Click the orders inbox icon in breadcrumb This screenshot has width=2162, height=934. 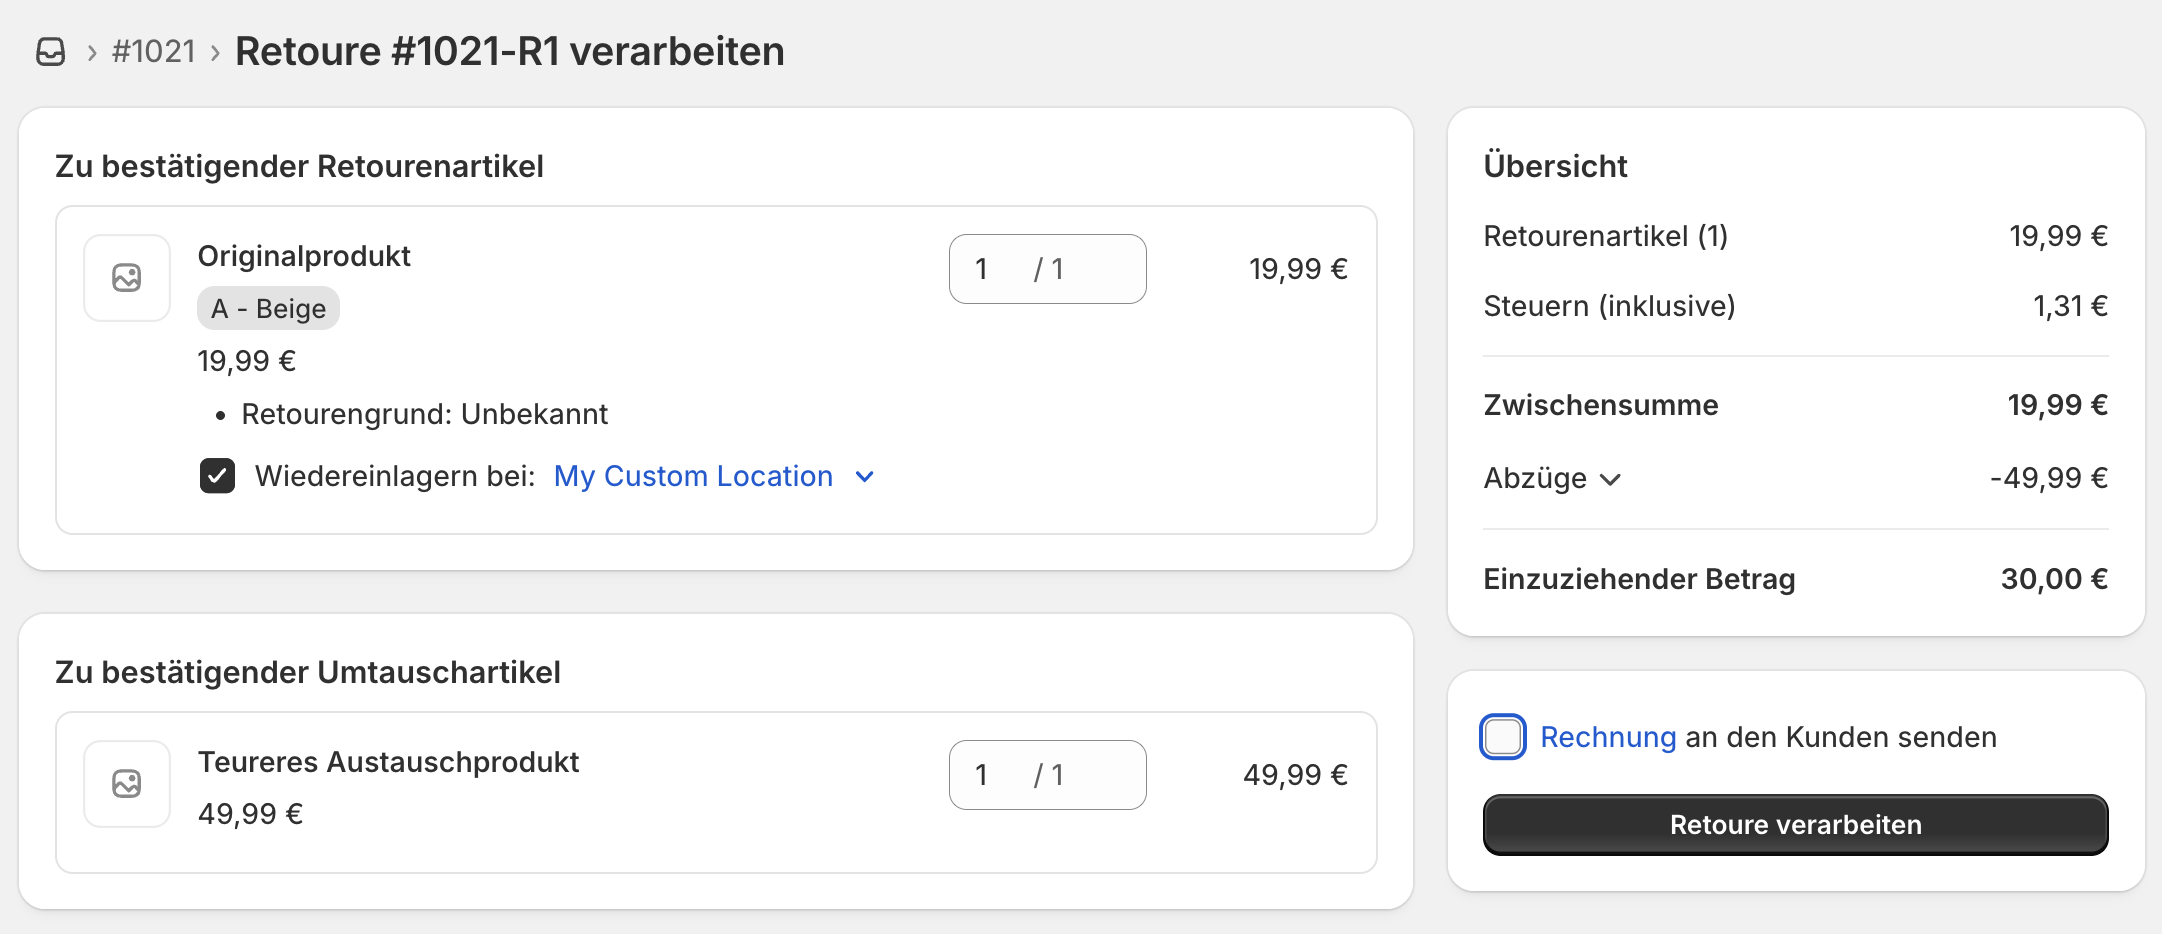[51, 51]
